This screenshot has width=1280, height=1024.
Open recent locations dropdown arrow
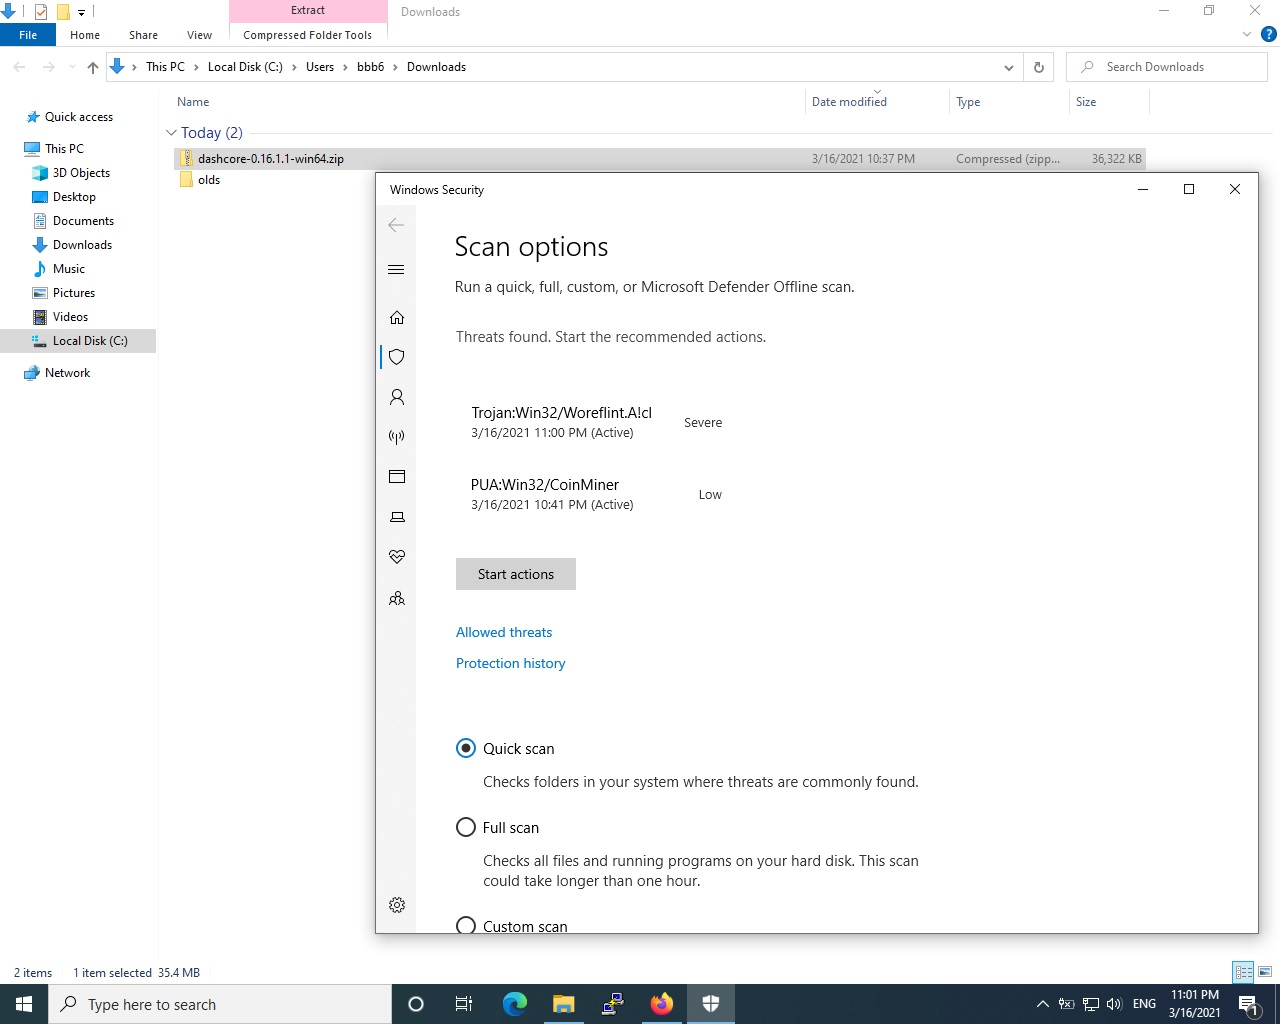(x=71, y=67)
